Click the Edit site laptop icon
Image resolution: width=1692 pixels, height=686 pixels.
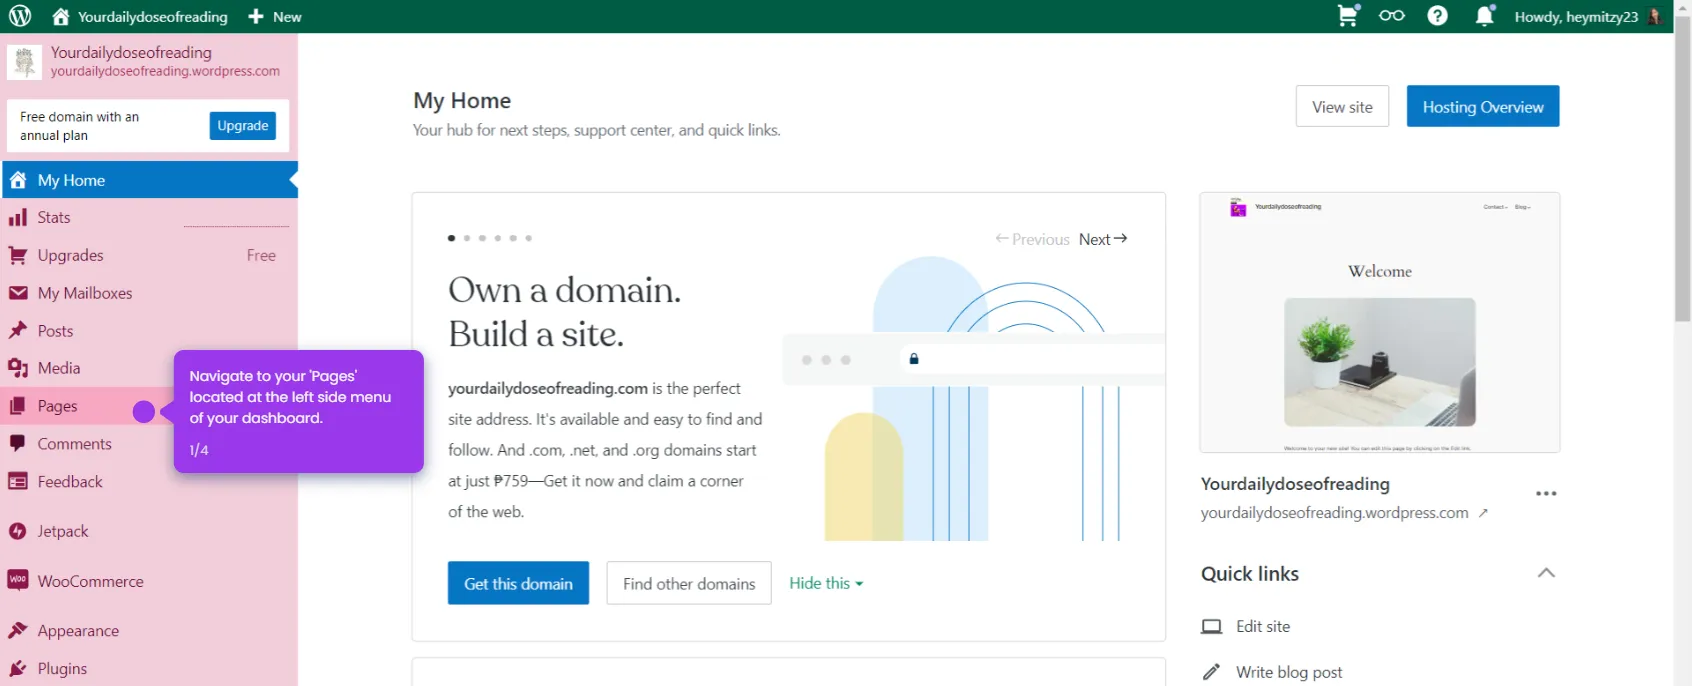tap(1212, 627)
